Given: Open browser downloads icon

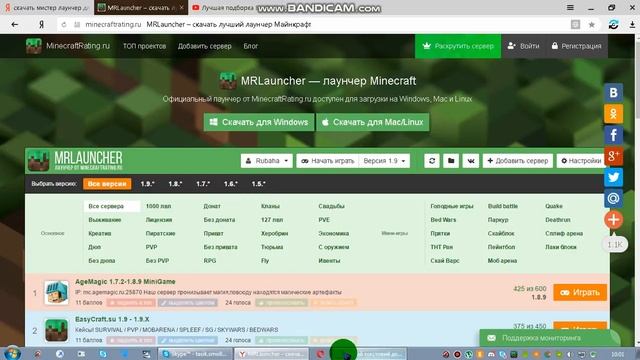Looking at the screenshot, I should 632,24.
